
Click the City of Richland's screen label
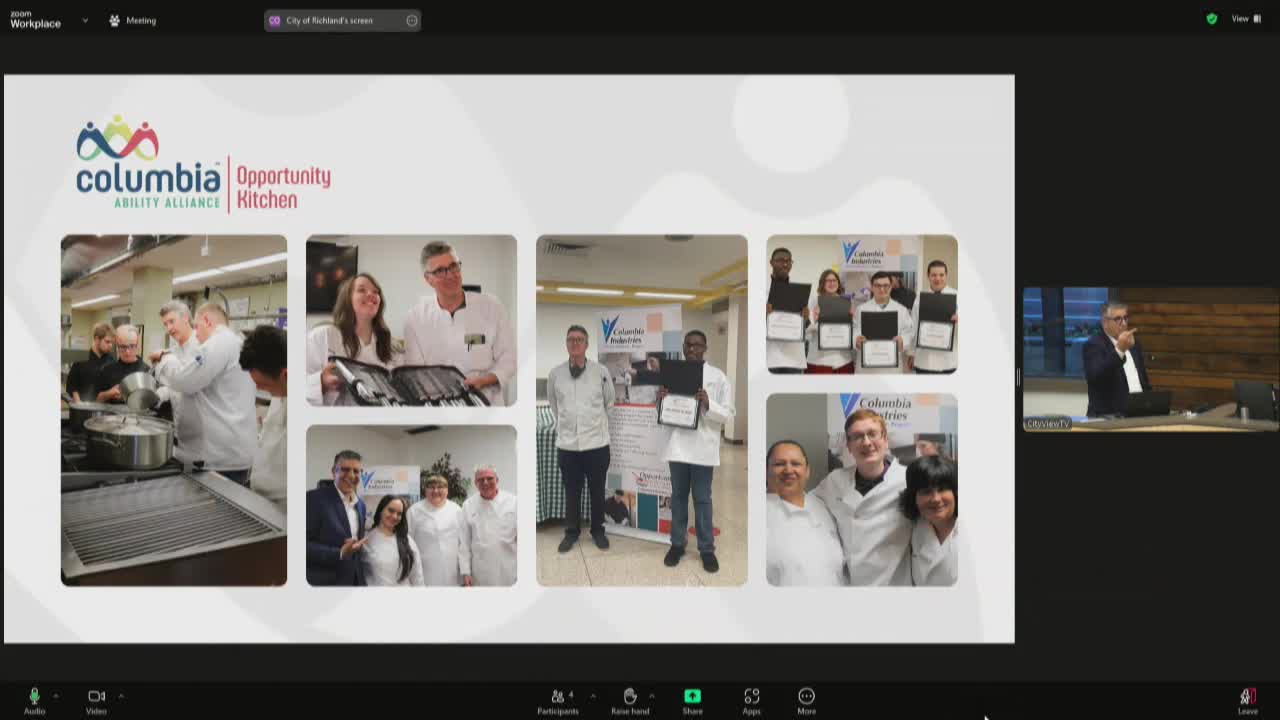point(329,20)
